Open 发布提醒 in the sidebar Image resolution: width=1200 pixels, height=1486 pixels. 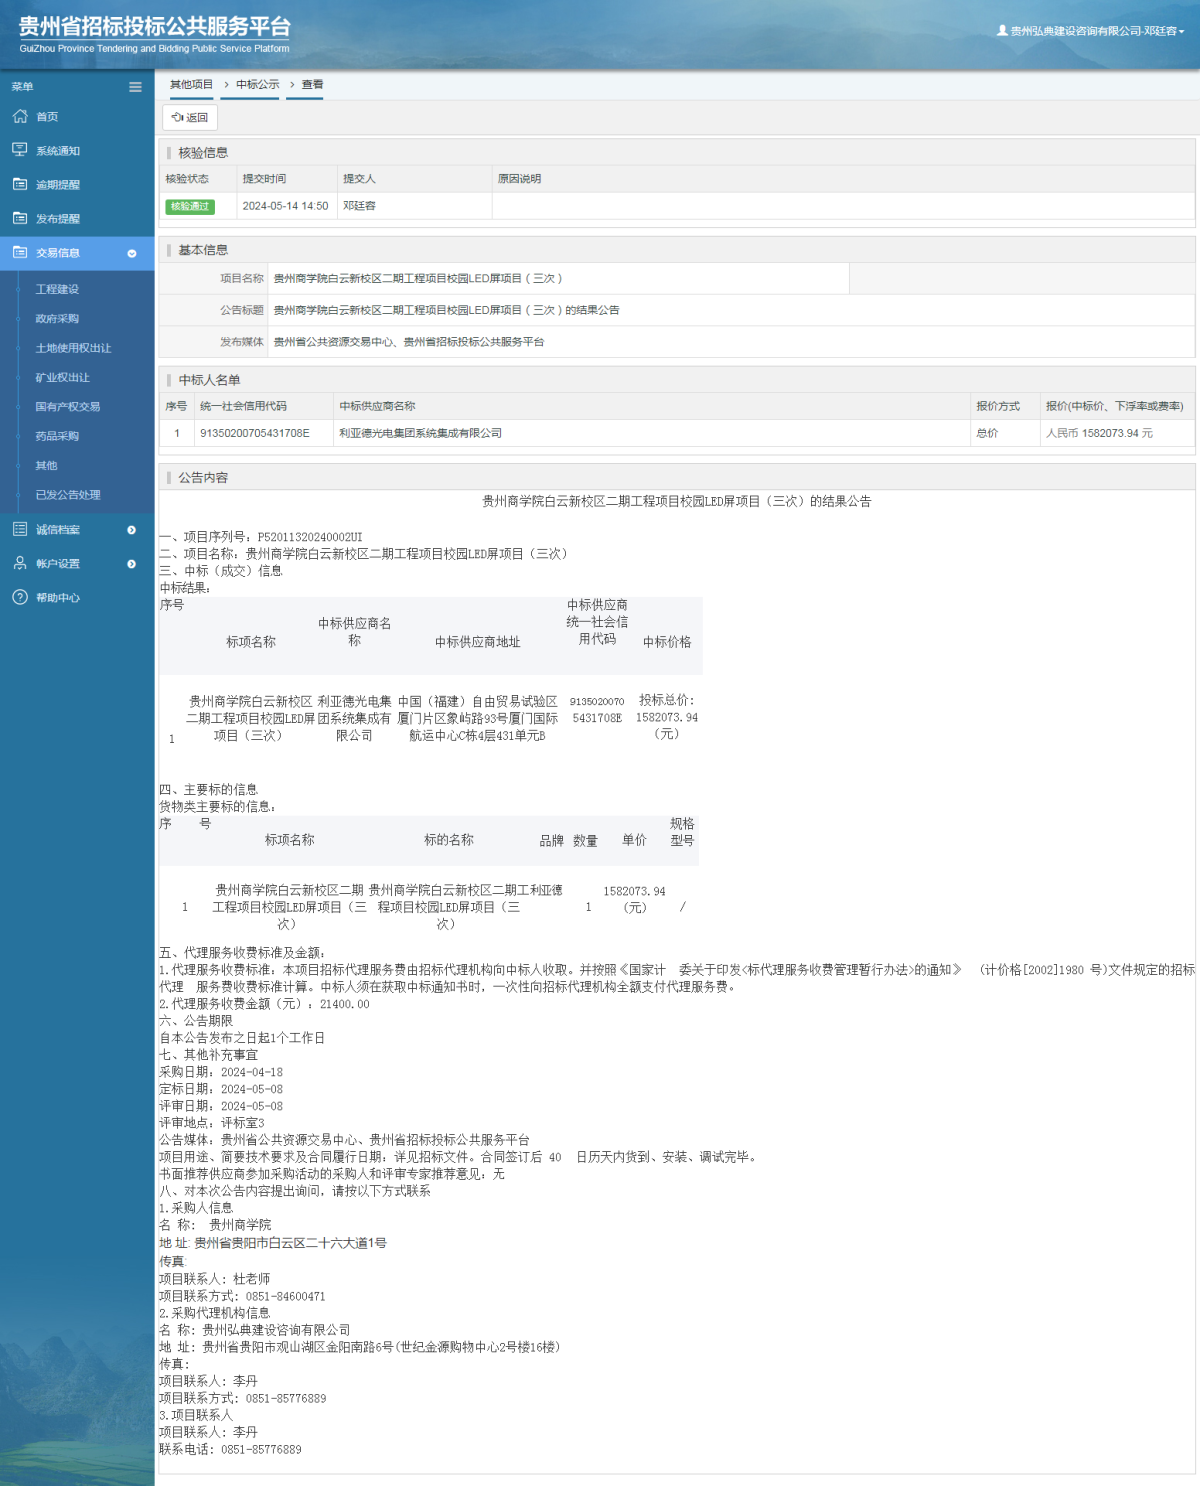tap(58, 219)
